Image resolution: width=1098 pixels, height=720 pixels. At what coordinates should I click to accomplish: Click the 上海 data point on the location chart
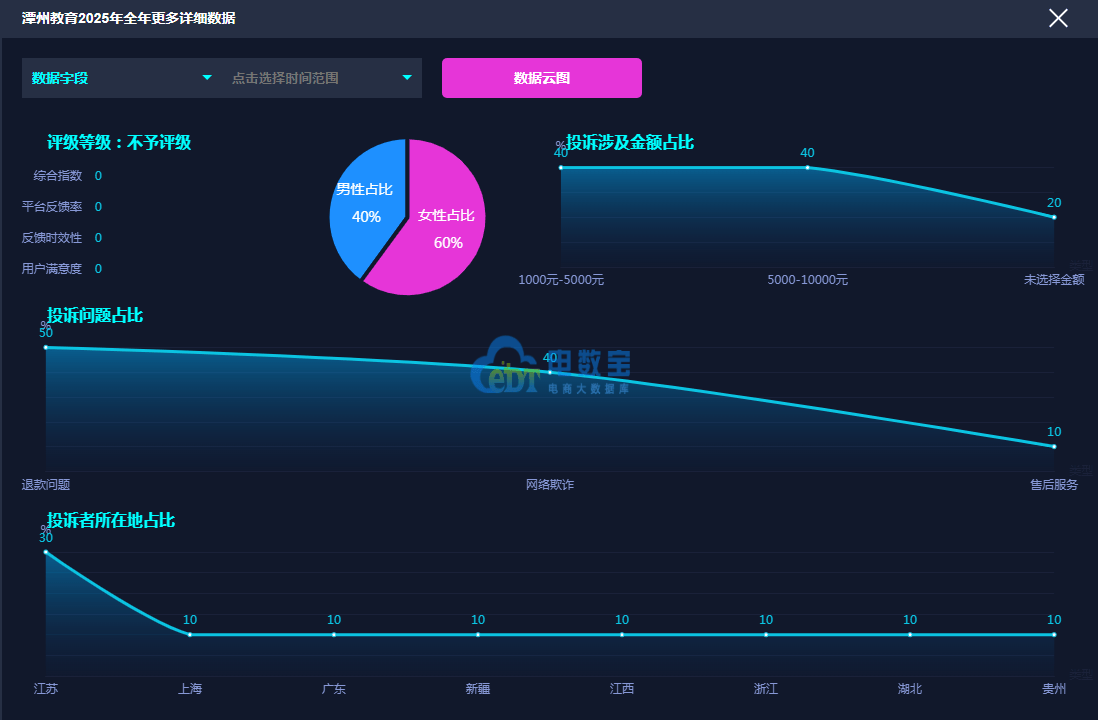(x=190, y=634)
